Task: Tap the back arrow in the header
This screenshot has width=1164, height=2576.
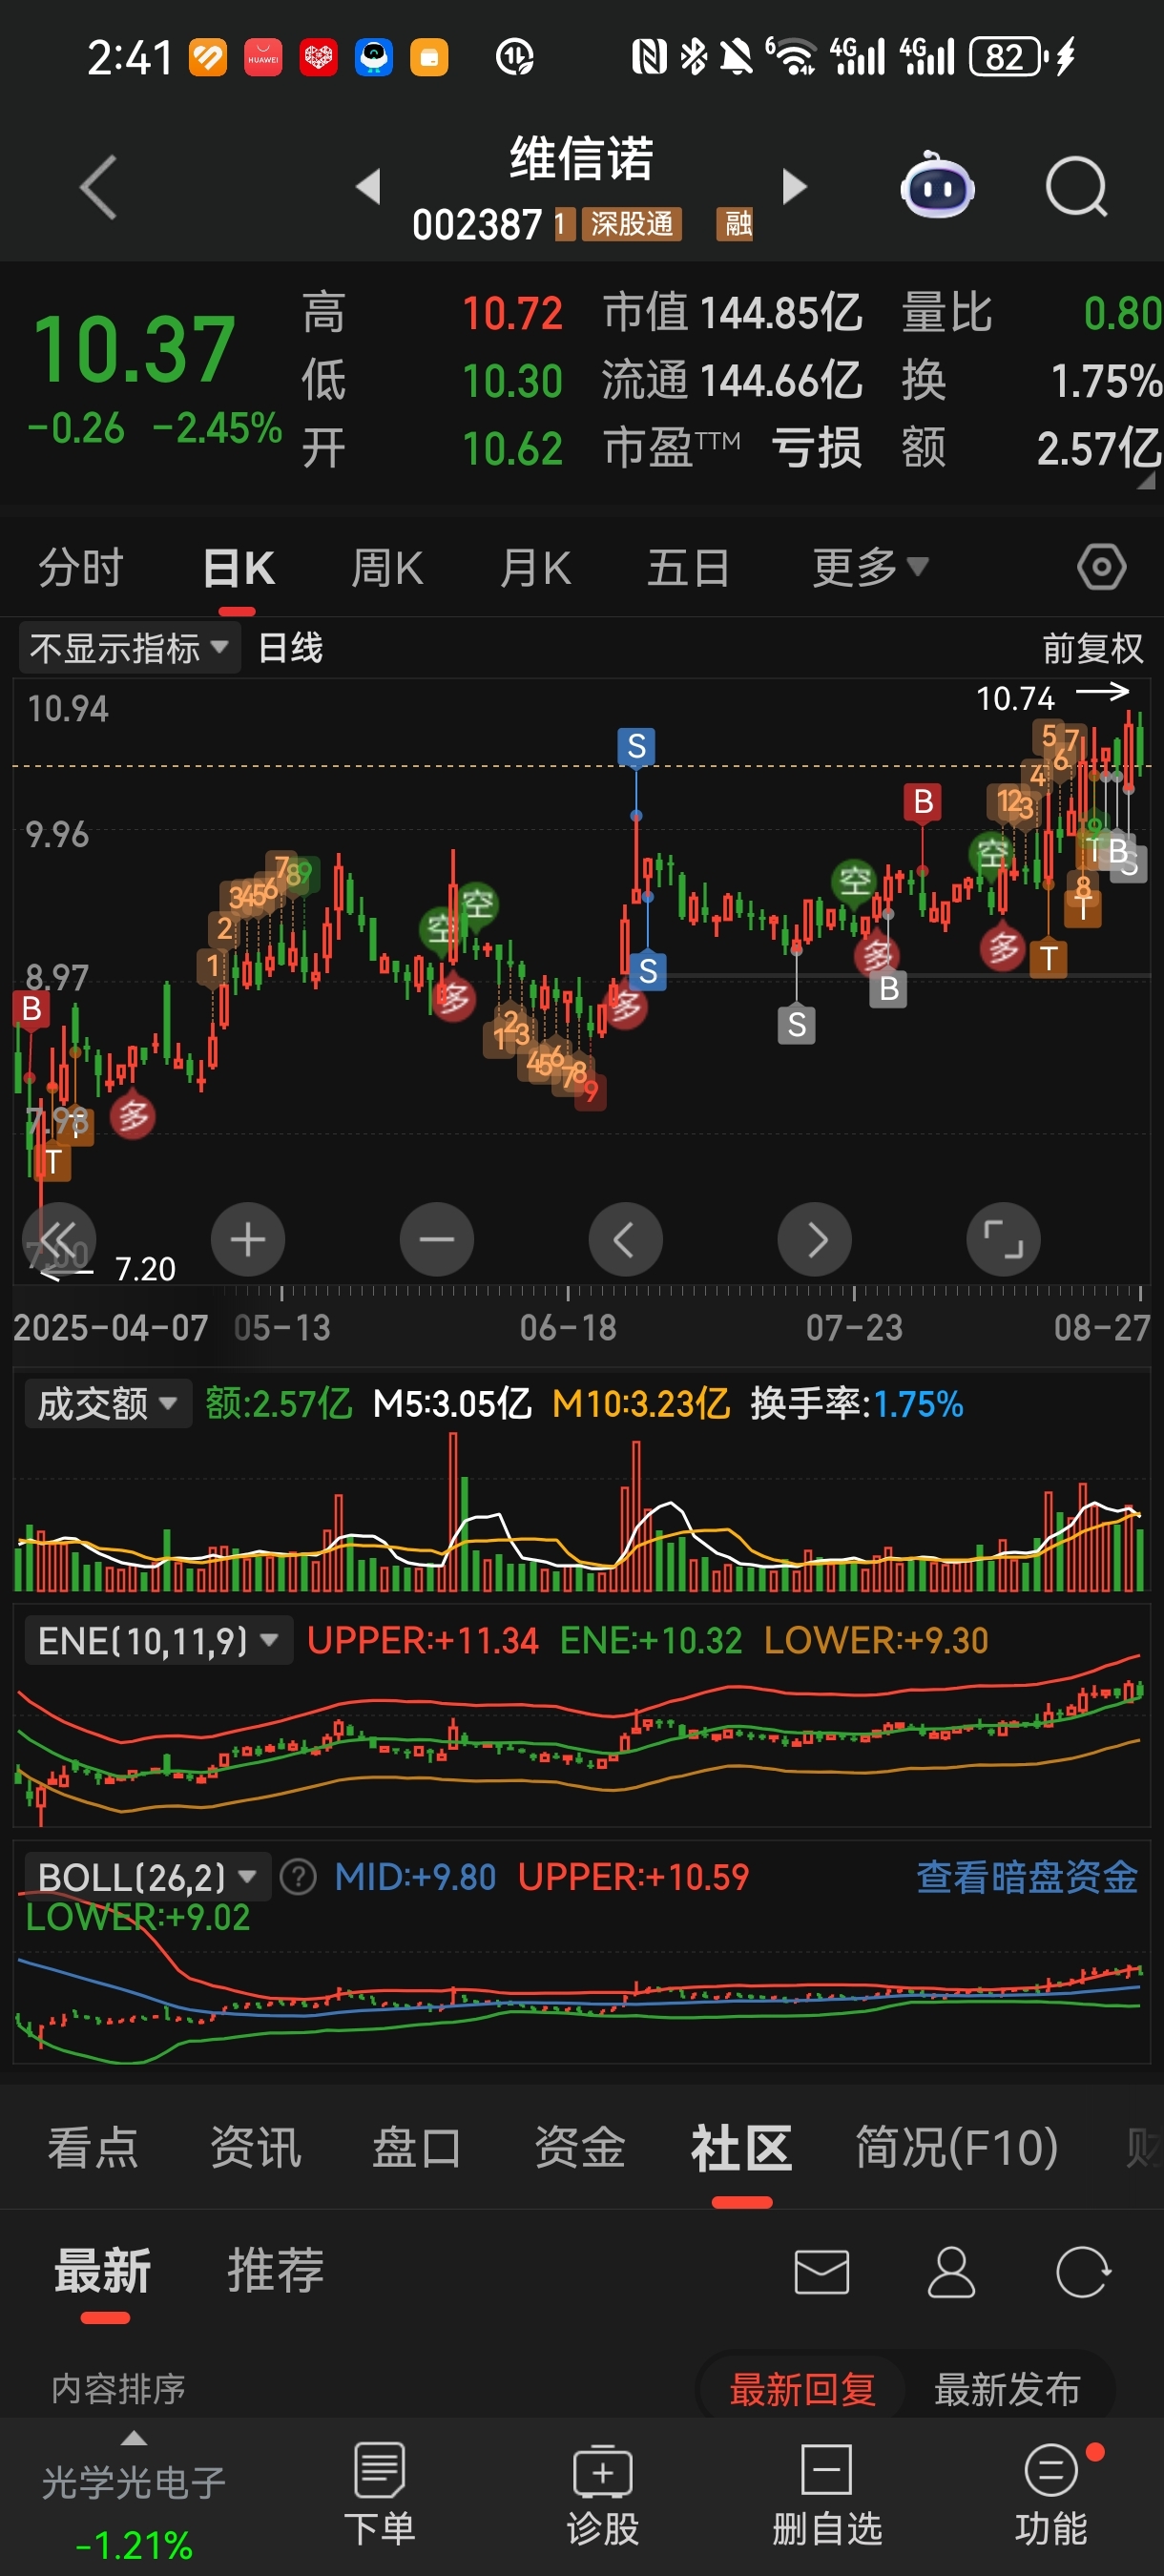Action: 98,187
